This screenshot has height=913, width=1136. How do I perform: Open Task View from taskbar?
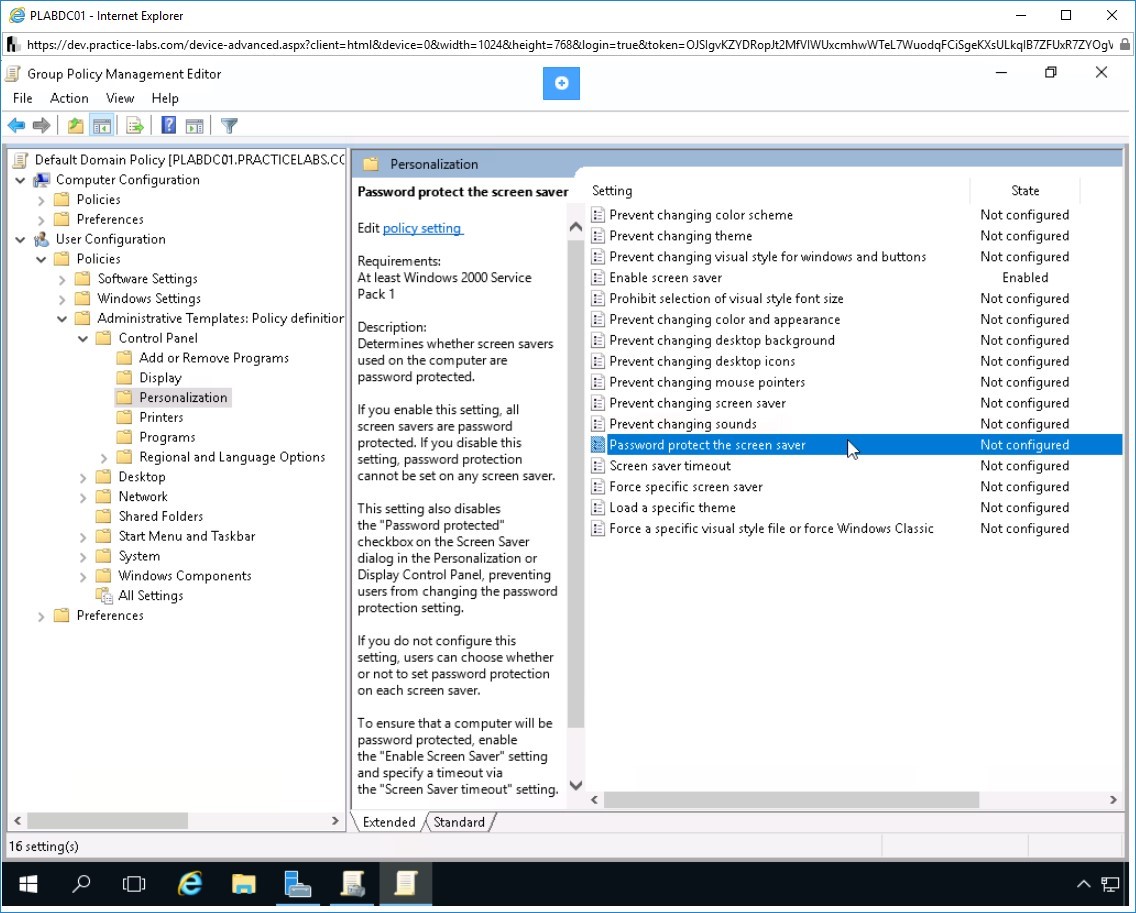click(134, 883)
